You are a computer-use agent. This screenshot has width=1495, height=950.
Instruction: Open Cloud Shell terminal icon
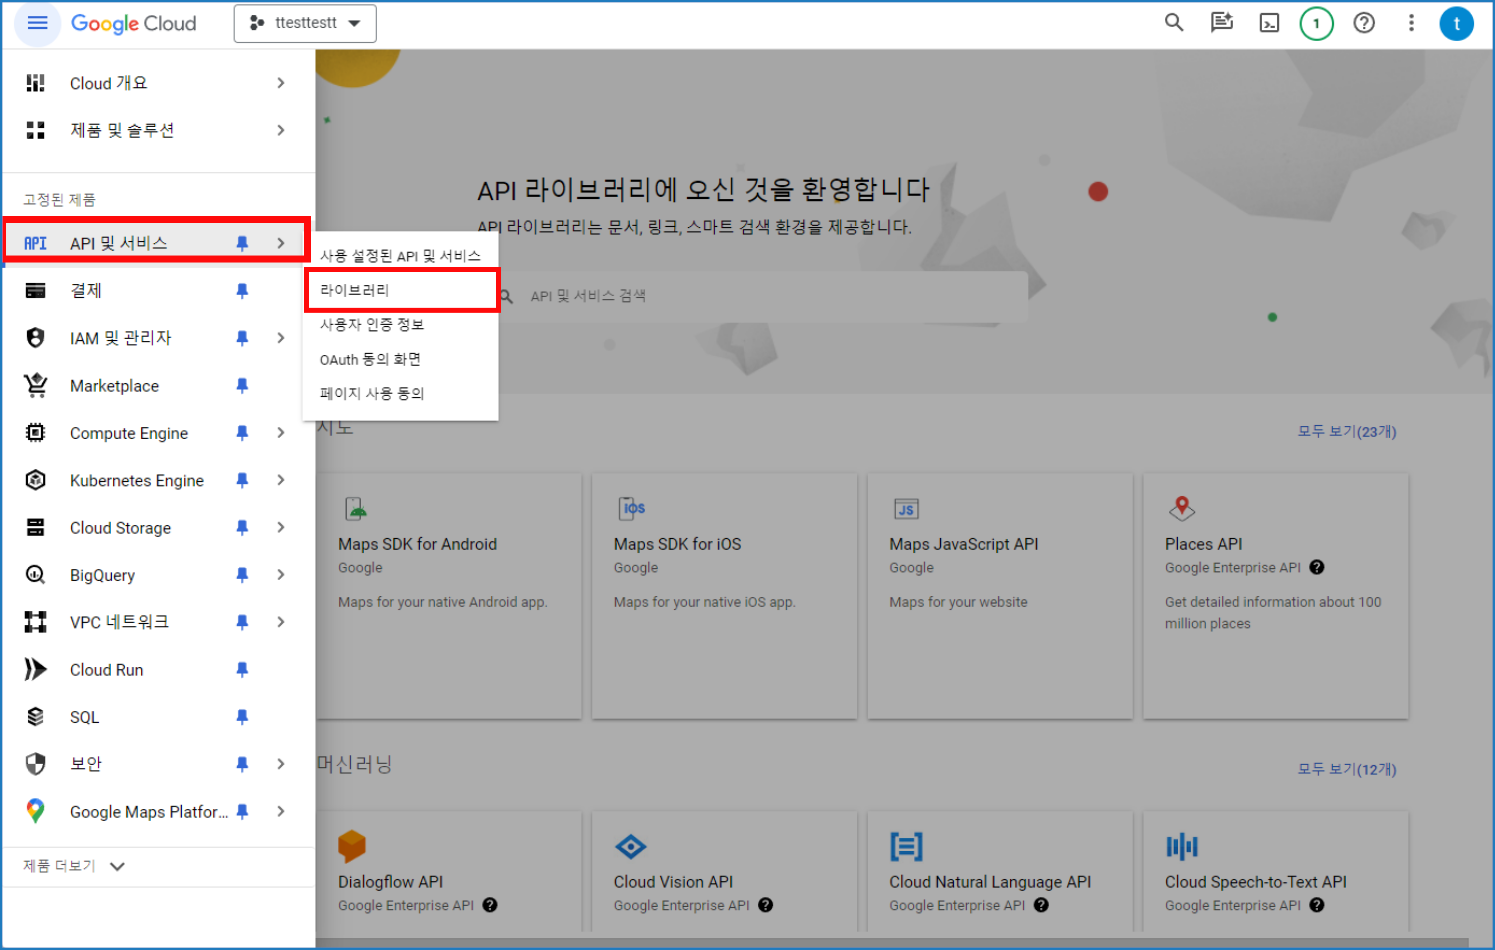(x=1269, y=23)
